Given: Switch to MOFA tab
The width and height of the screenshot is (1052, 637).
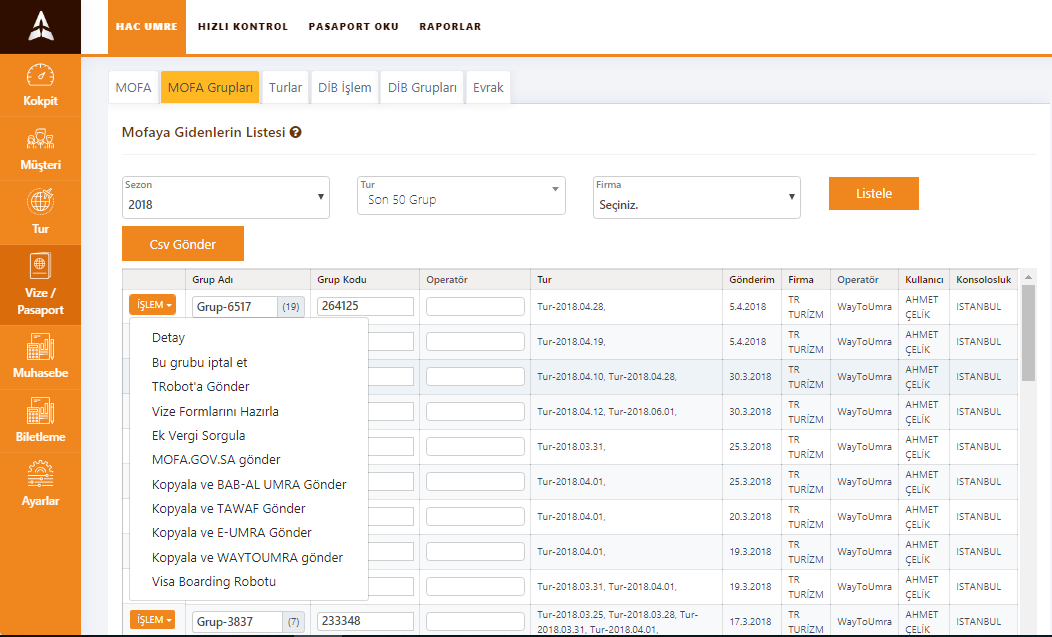Looking at the screenshot, I should (x=134, y=87).
